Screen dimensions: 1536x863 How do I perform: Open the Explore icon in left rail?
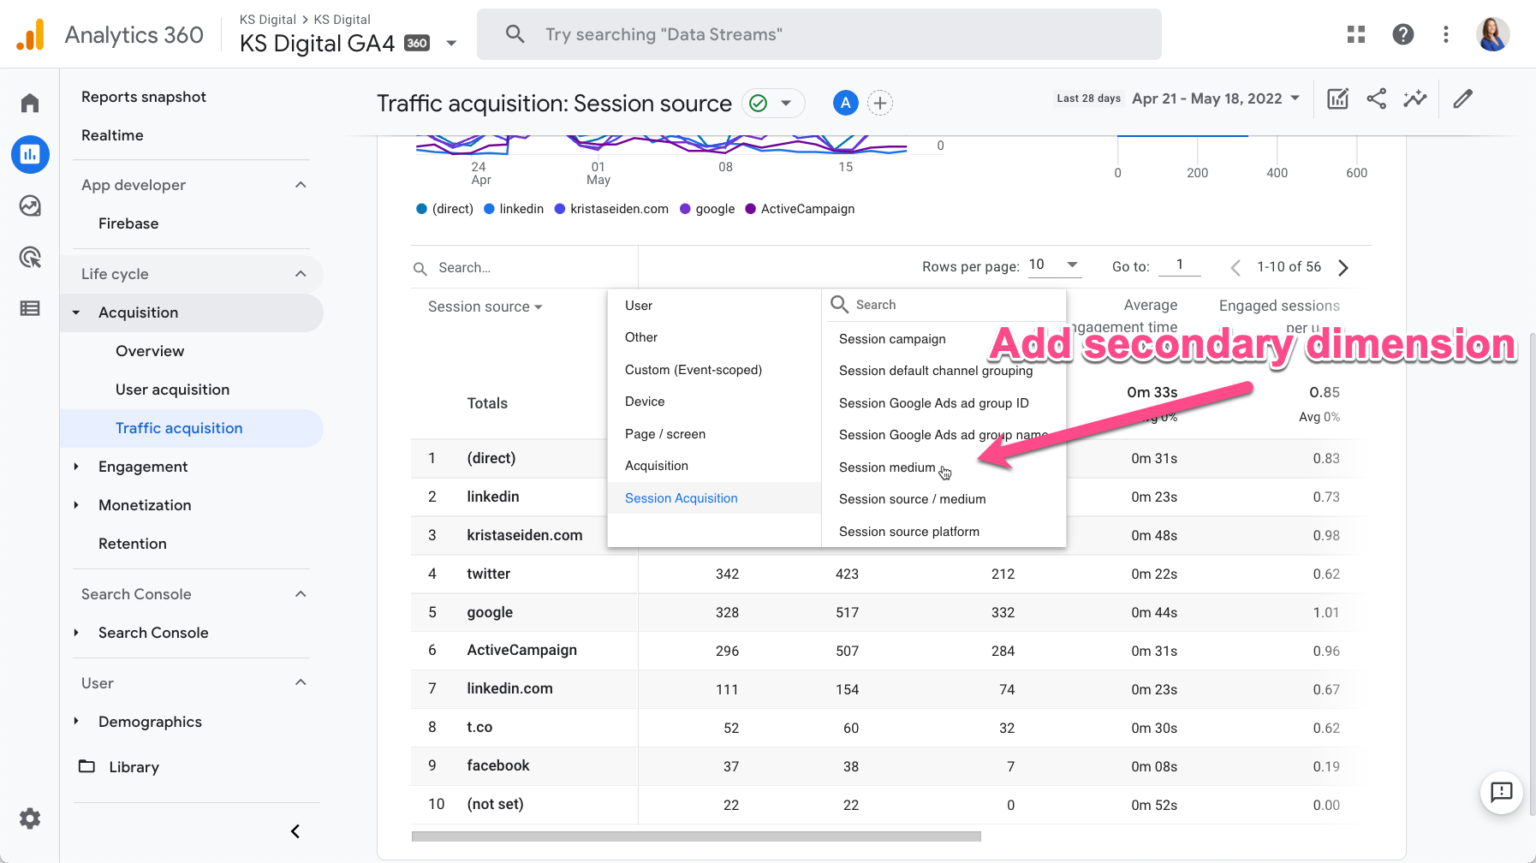(30, 206)
